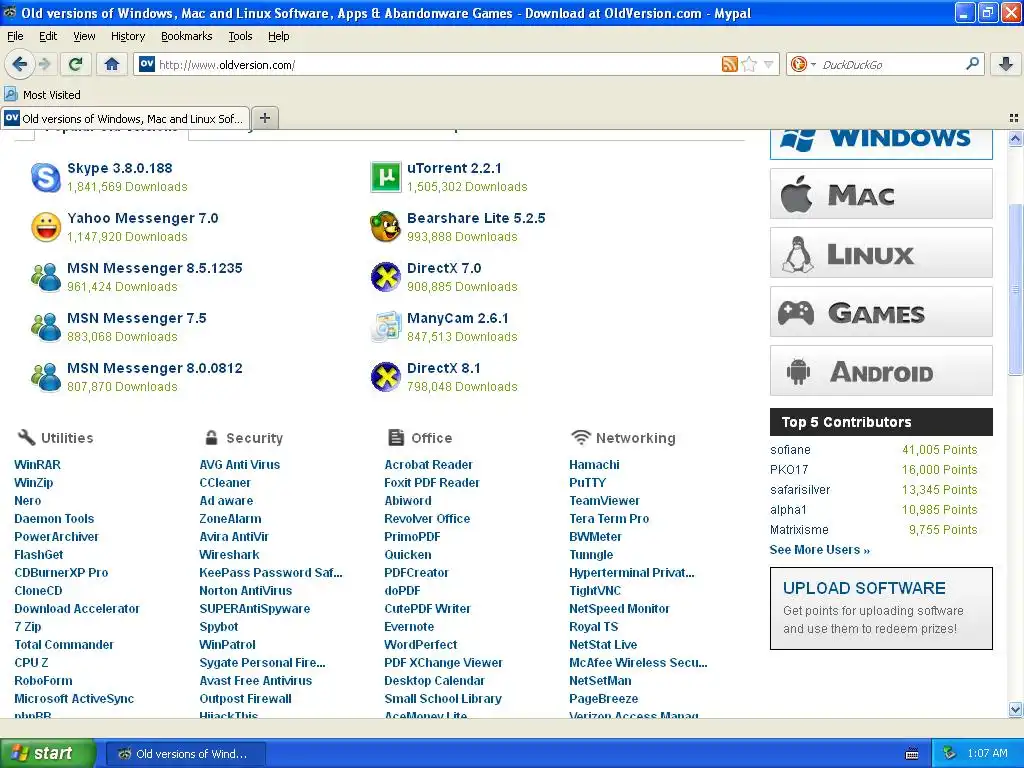Open the View menu
Screen dimensions: 1024x768
pos(84,36)
